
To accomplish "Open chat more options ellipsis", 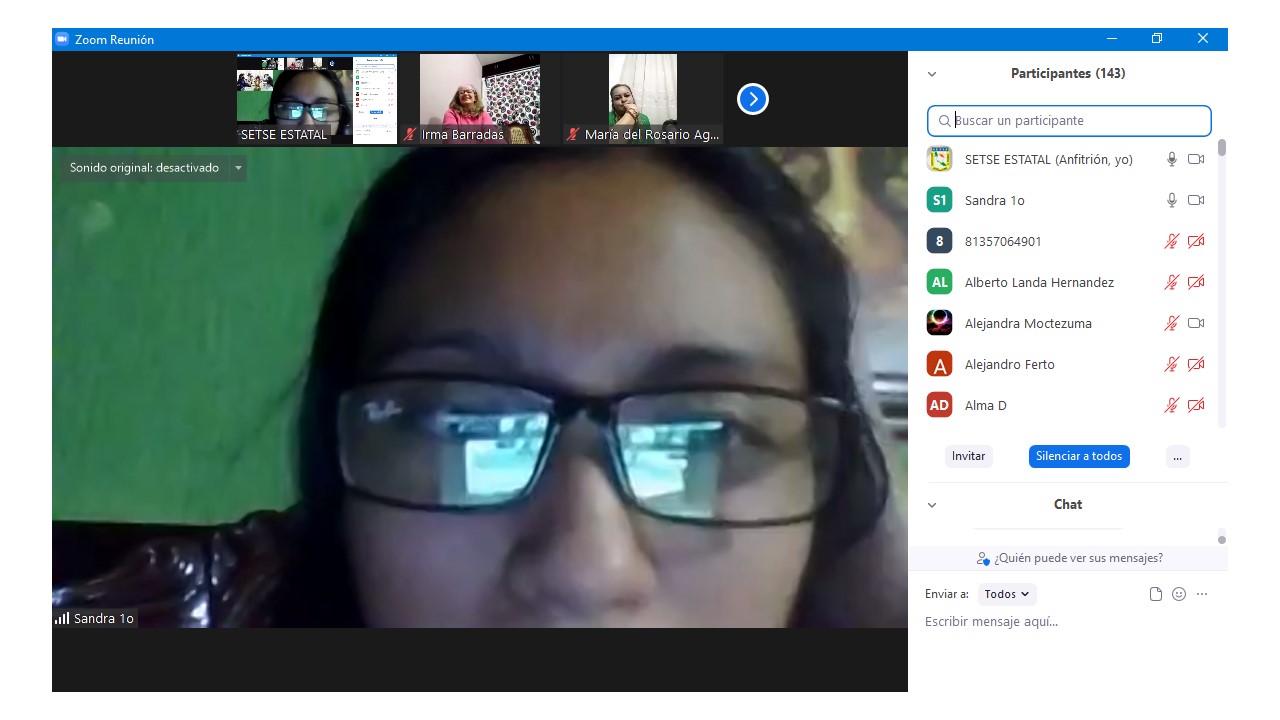I will click(1202, 594).
